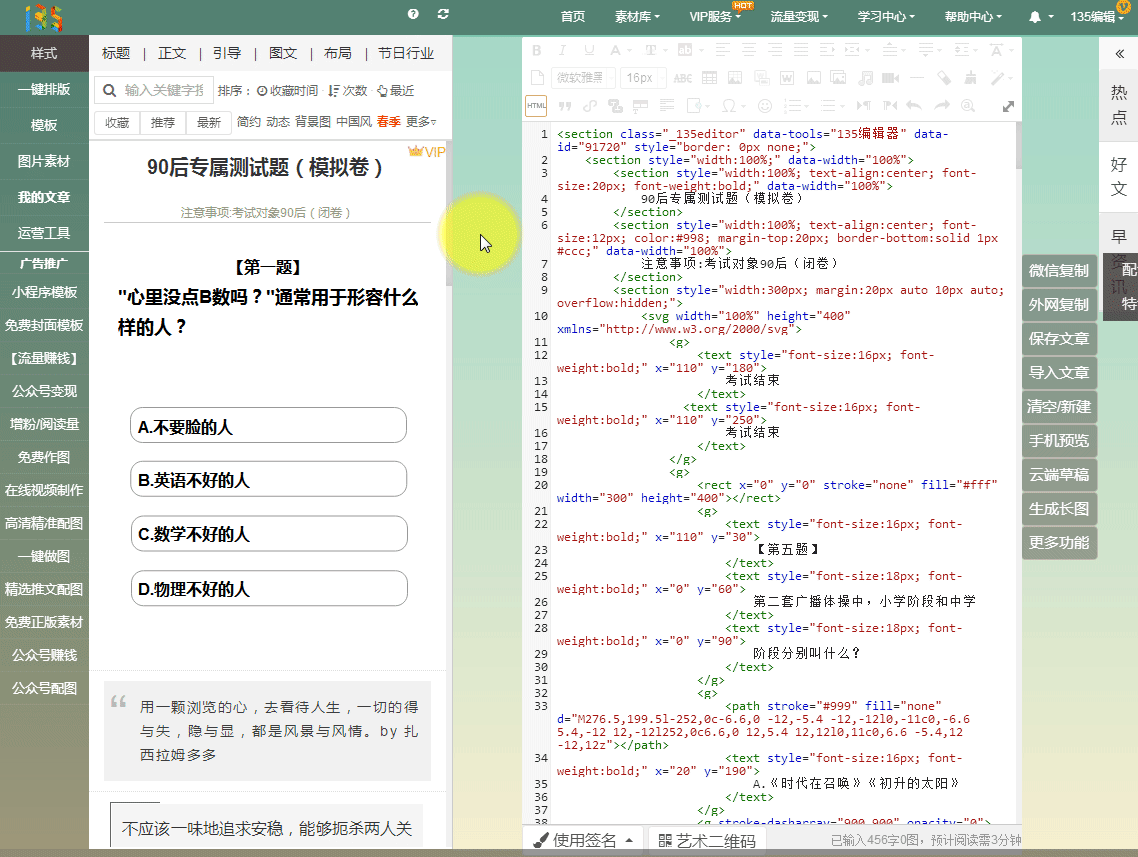The height and width of the screenshot is (857, 1138).
Task: Switch to the 标题 tab
Action: [x=116, y=53]
